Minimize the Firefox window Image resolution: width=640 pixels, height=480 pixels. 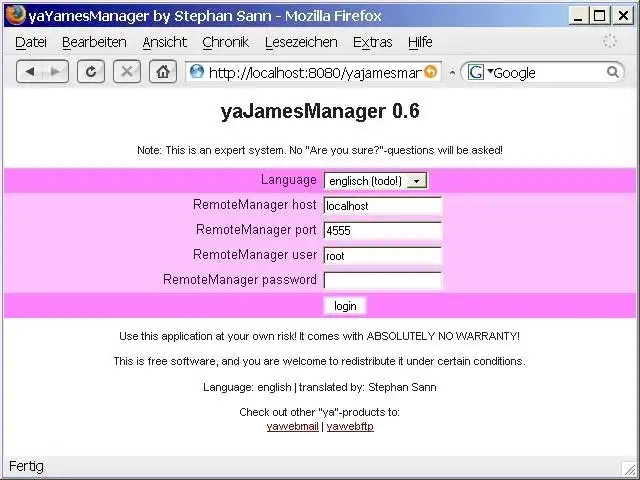(x=578, y=16)
